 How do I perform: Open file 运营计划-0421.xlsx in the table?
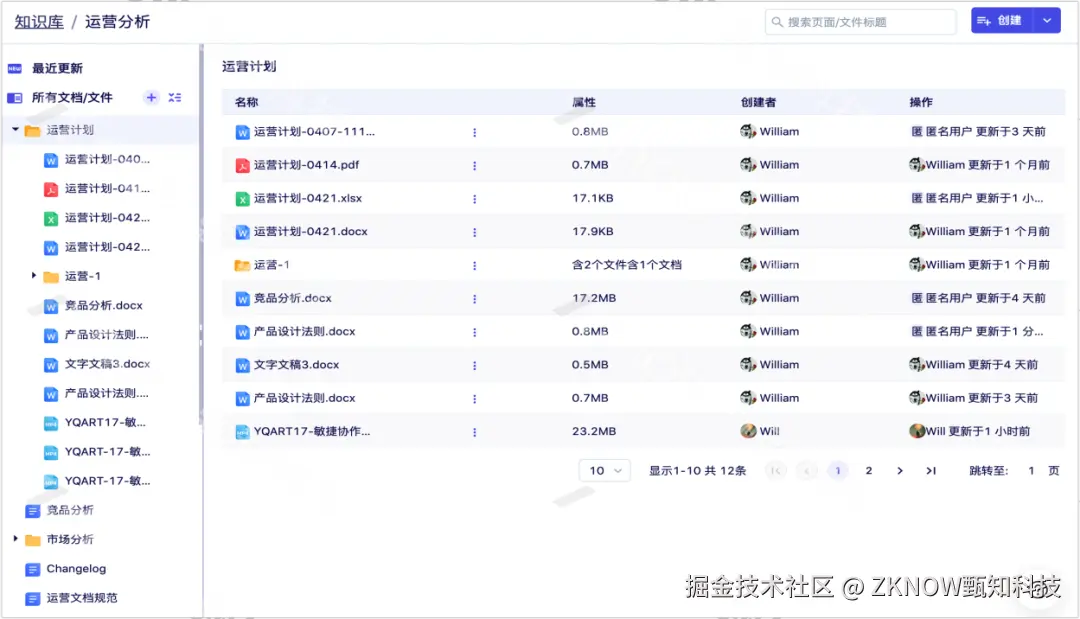(x=308, y=198)
